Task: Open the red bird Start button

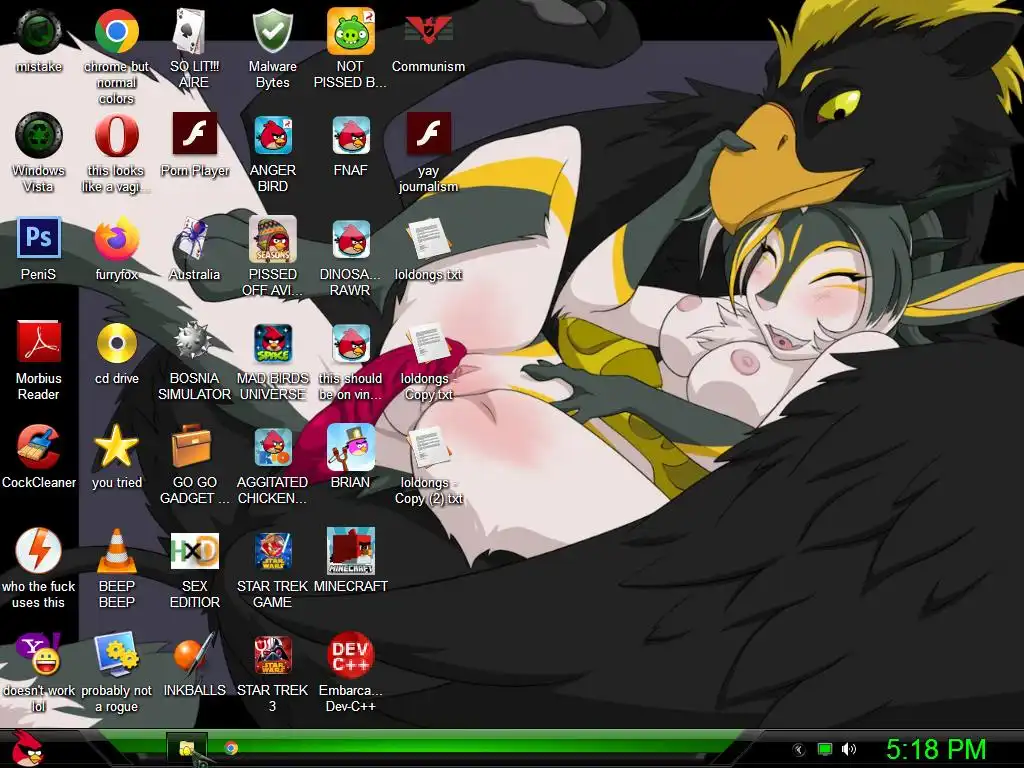Action: point(27,748)
